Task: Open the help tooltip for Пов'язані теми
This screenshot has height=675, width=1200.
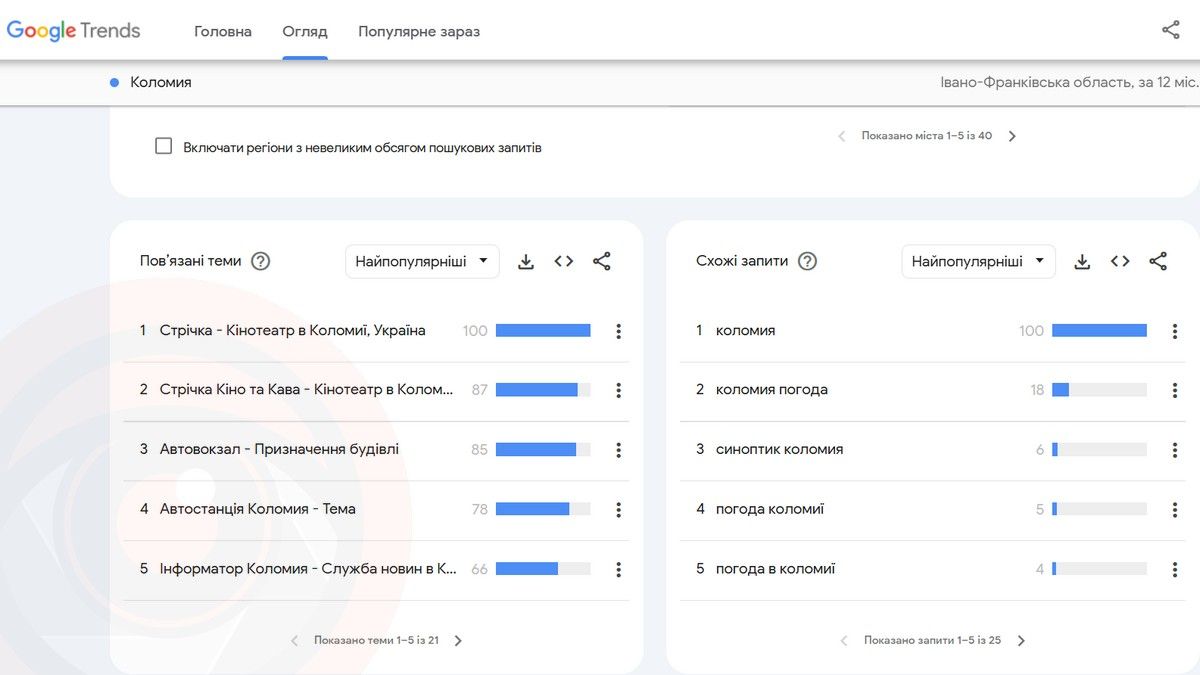Action: (259, 260)
